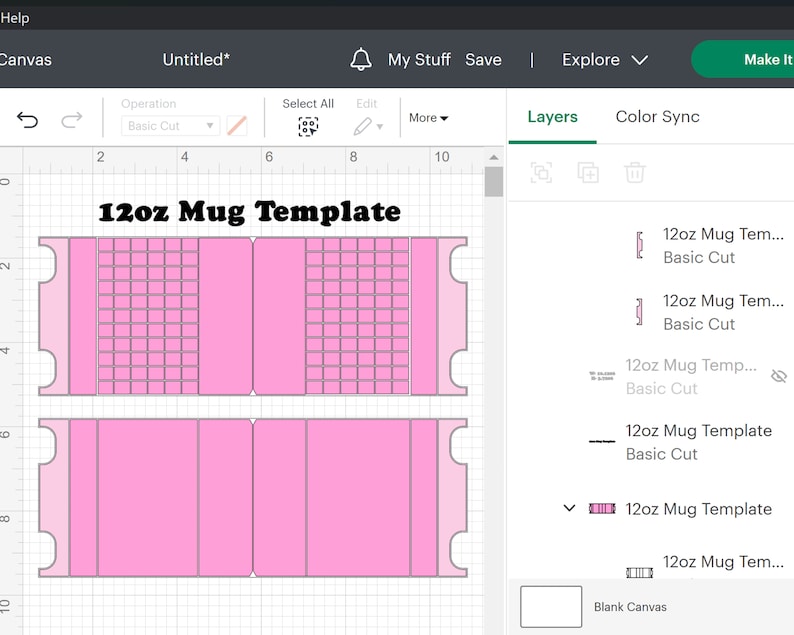This screenshot has height=635, width=794.
Task: Click the Delete trash icon
Action: 634,173
